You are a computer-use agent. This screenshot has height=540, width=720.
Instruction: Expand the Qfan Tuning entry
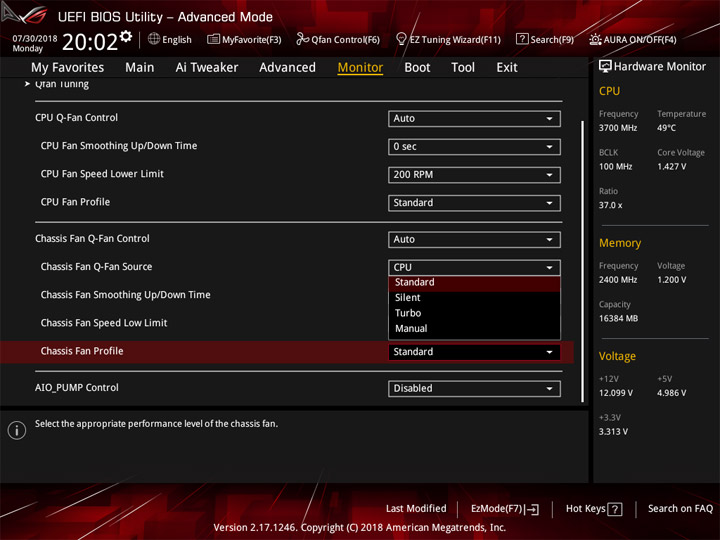[62, 84]
